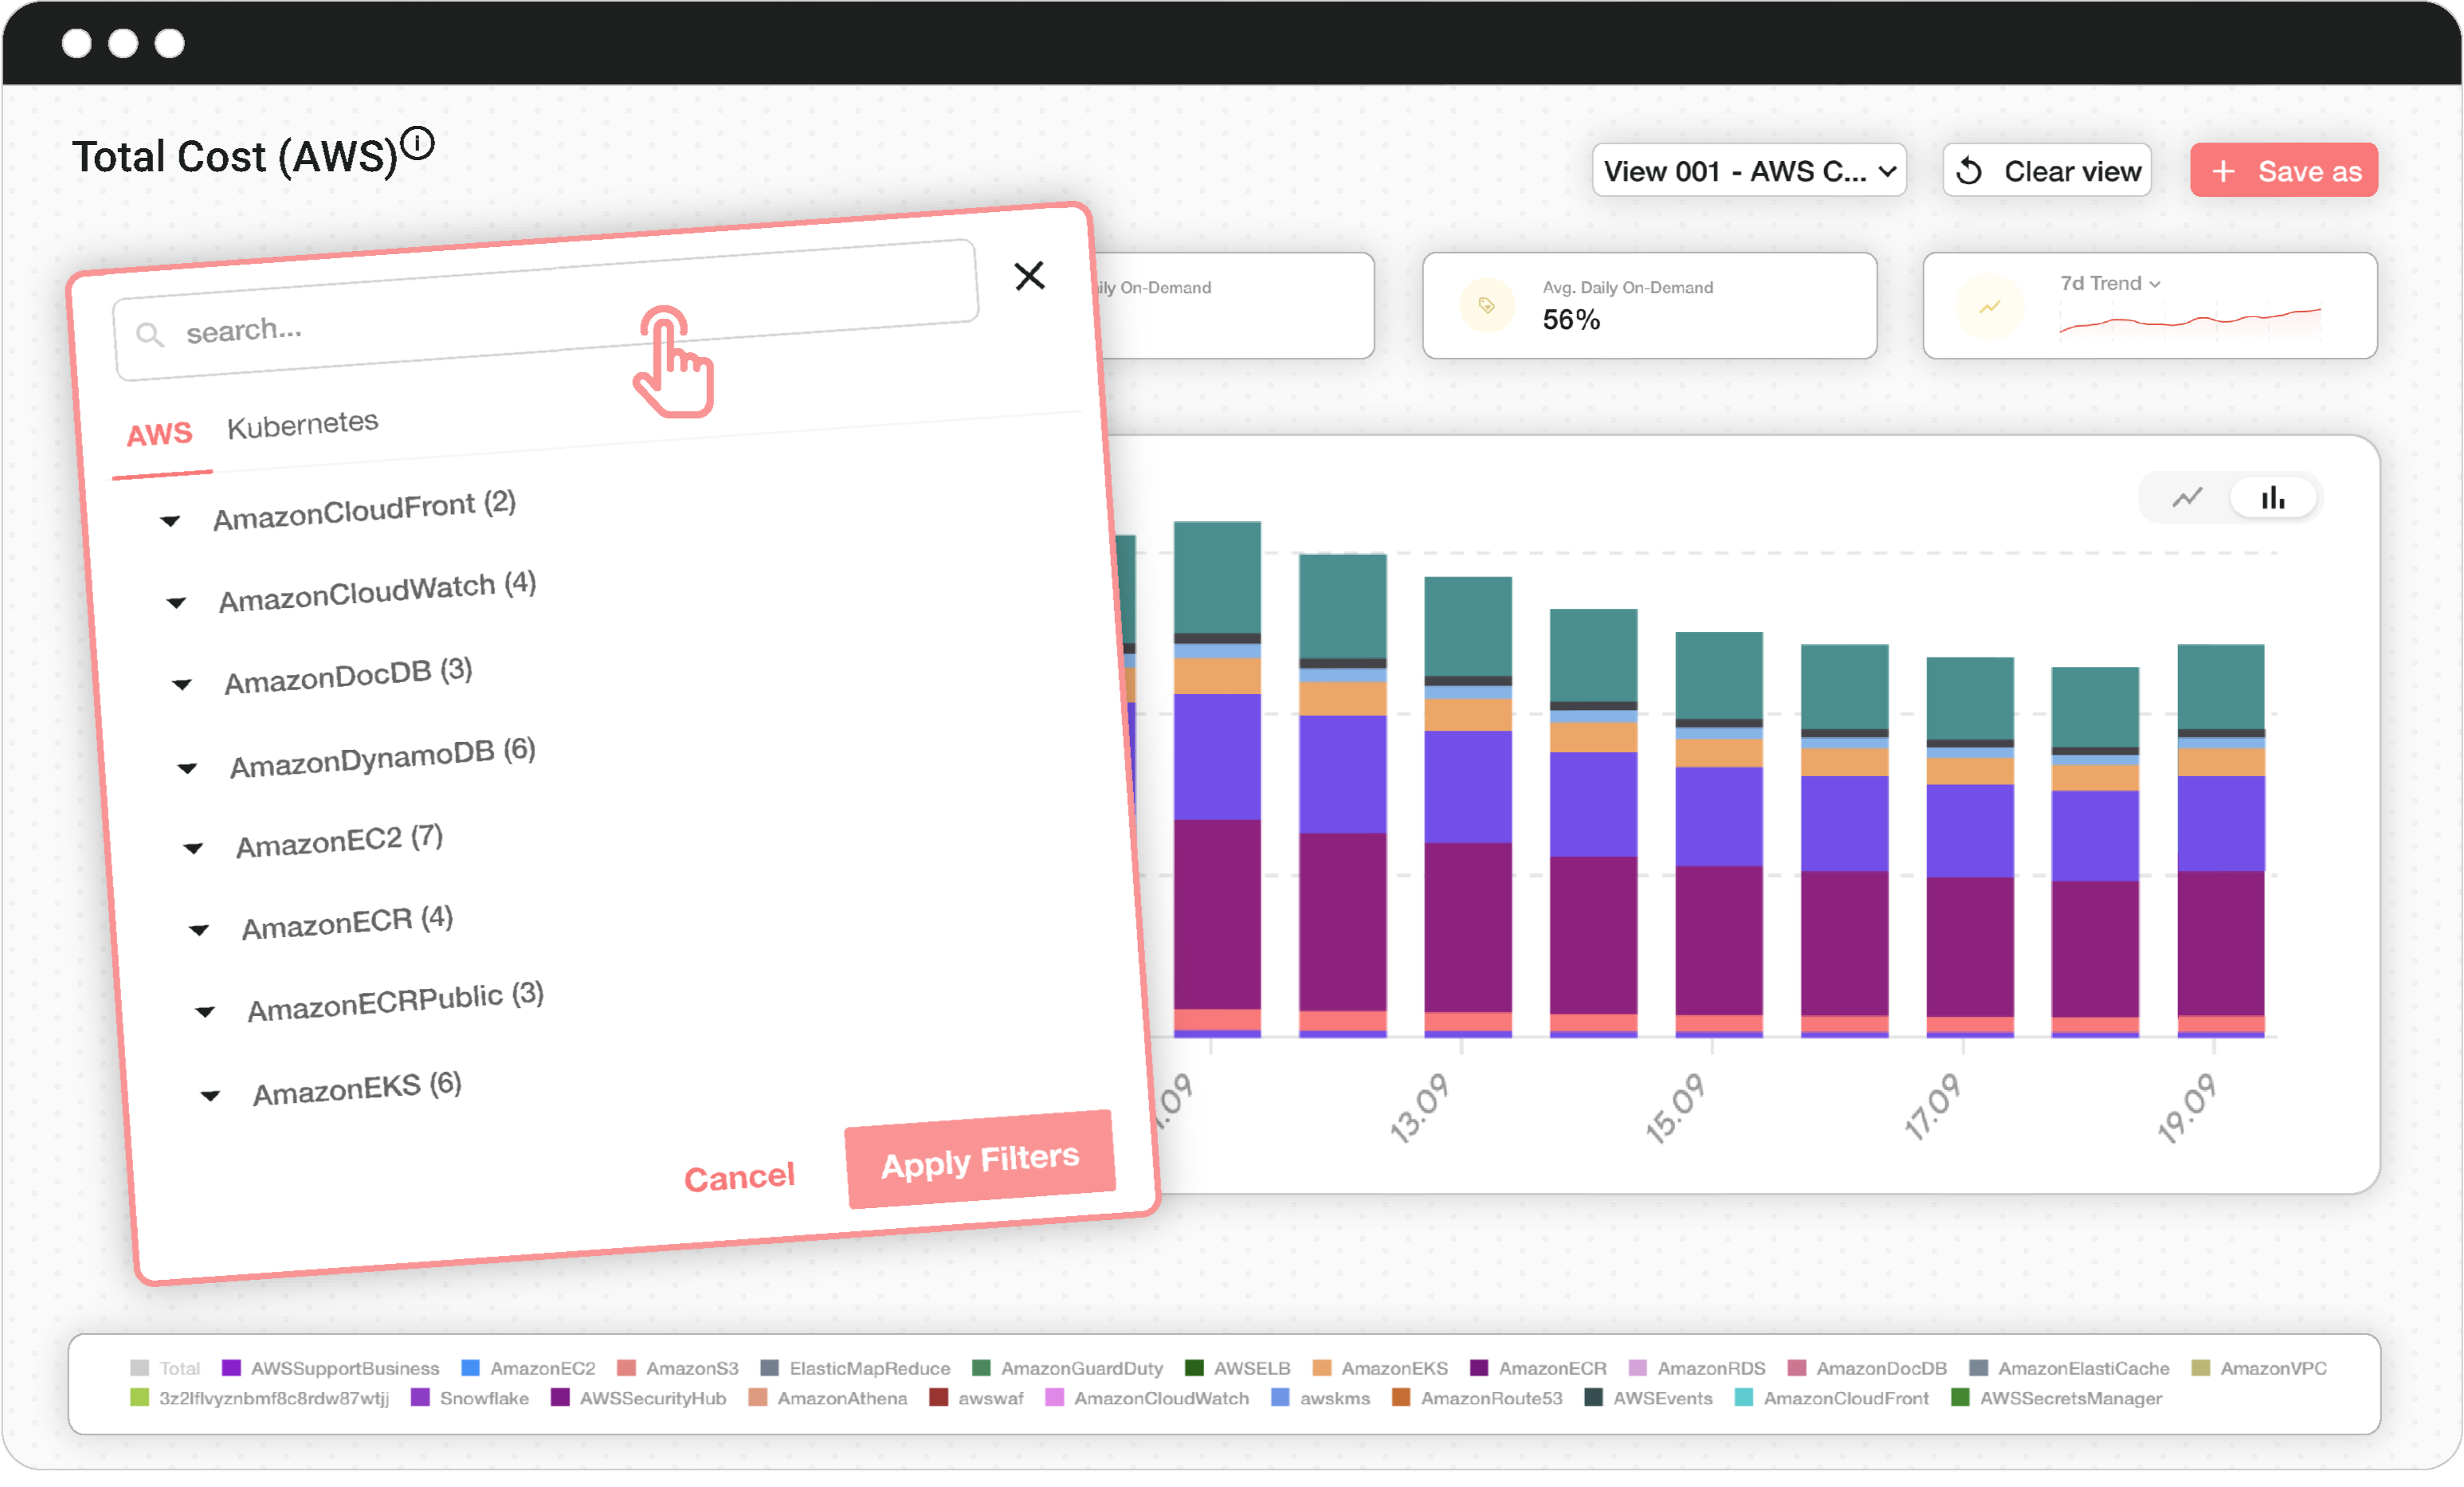
Task: Expand the AmazonCloudFront (2) group
Action: (x=171, y=521)
